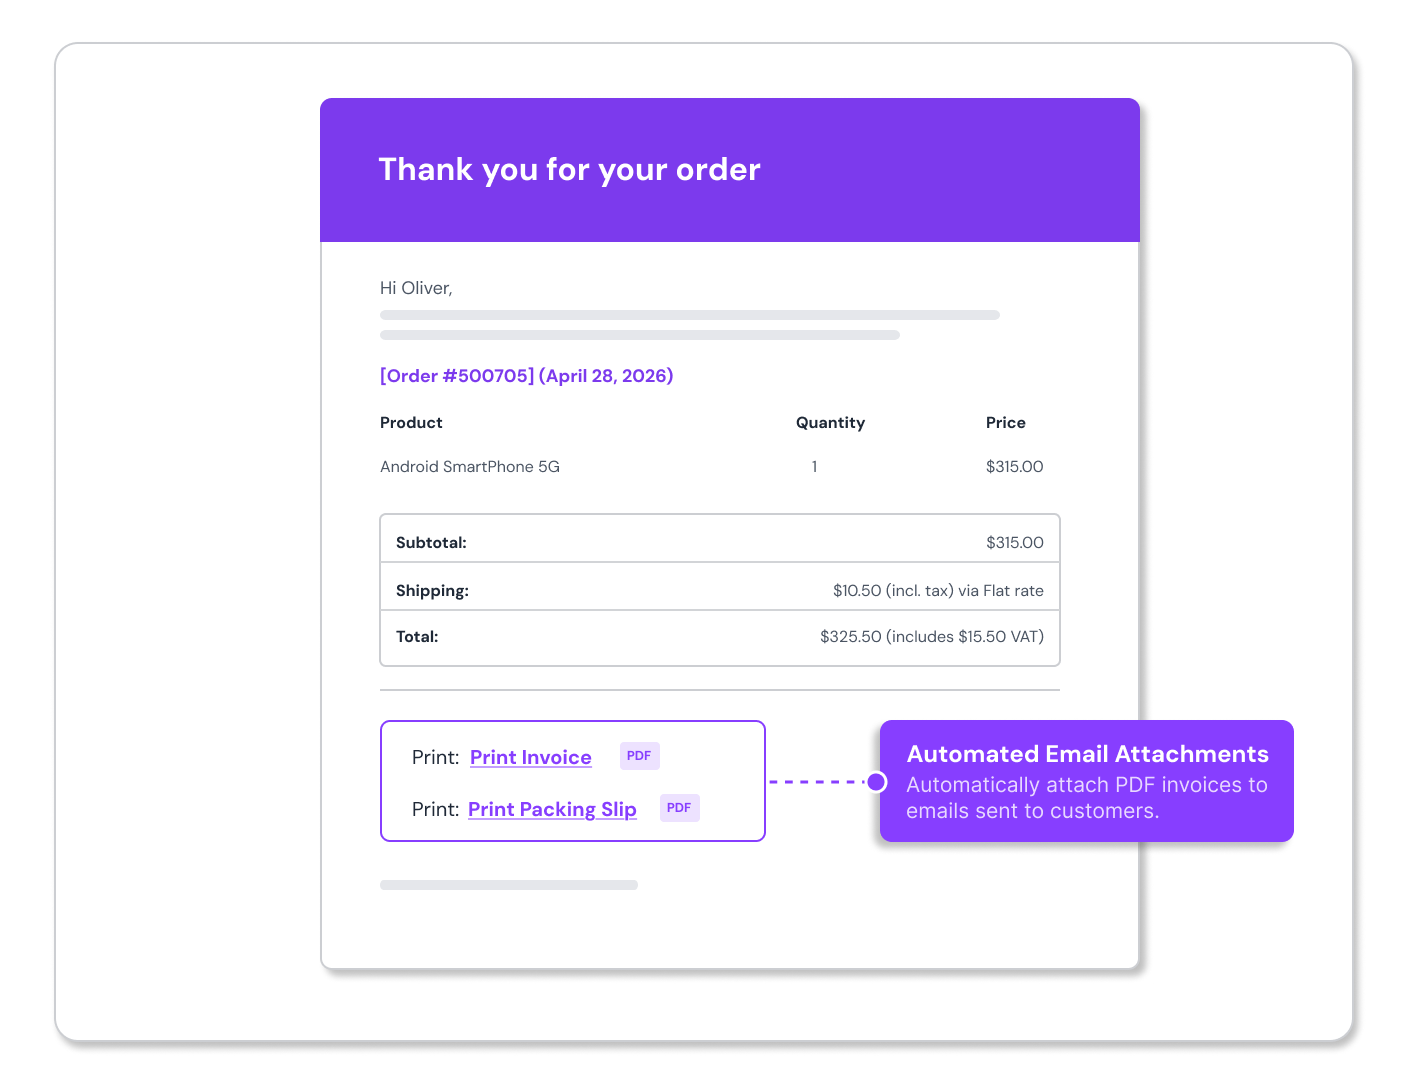The width and height of the screenshot is (1406, 1082).
Task: Click the gray placeholder line under print box
Action: click(x=509, y=885)
